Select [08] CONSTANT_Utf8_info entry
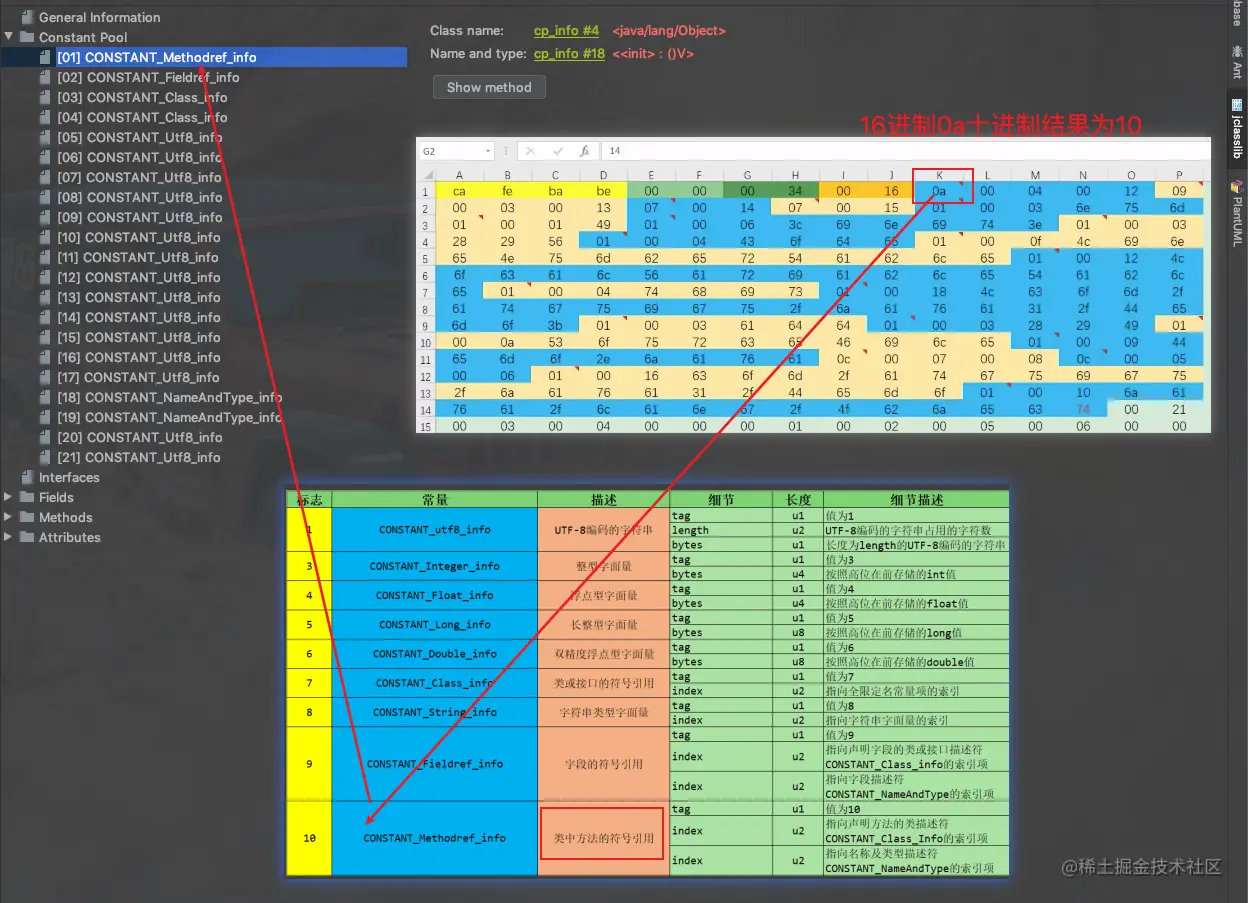 click(x=139, y=197)
